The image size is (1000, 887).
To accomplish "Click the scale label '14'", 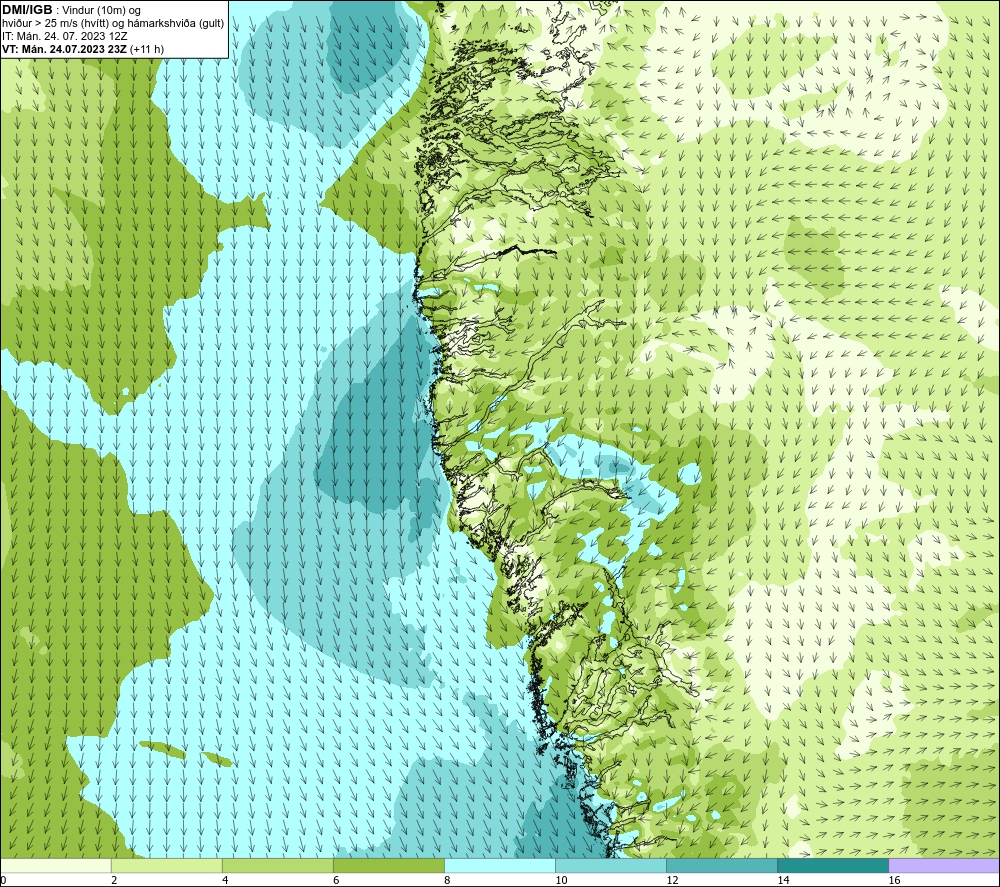I will point(783,880).
